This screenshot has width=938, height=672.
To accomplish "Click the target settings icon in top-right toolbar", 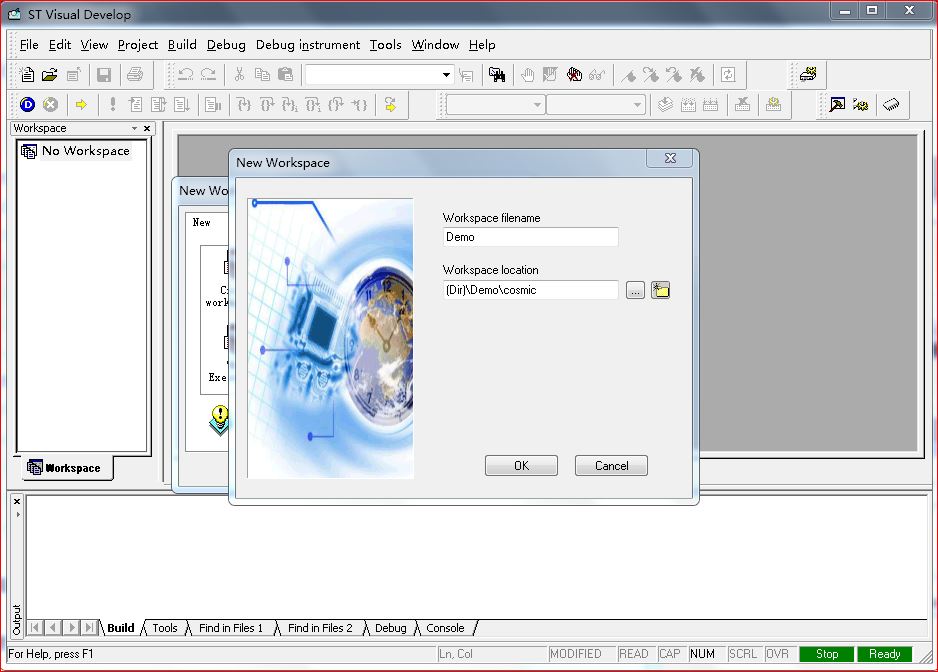I will point(808,75).
